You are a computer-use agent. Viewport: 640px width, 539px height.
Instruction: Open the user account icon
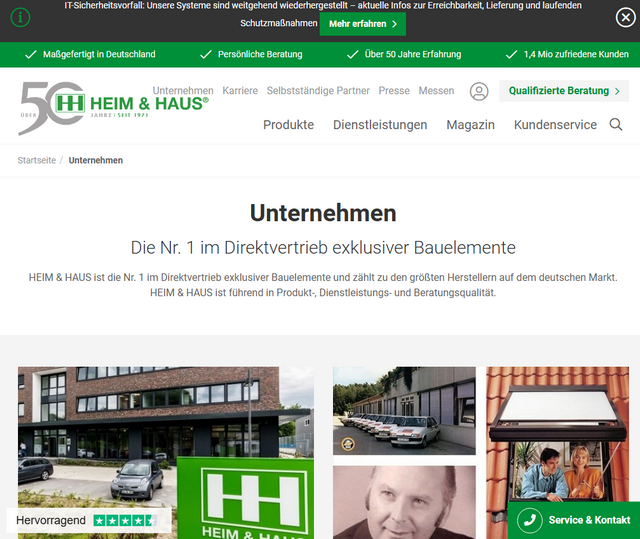[479, 91]
